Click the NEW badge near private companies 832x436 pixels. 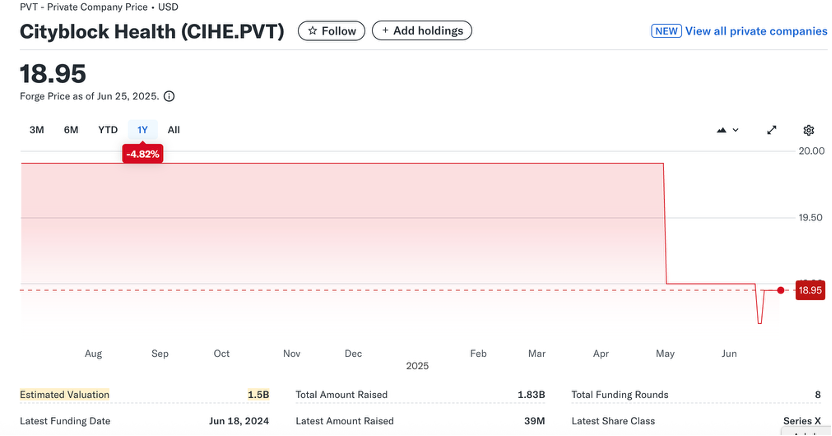(666, 31)
